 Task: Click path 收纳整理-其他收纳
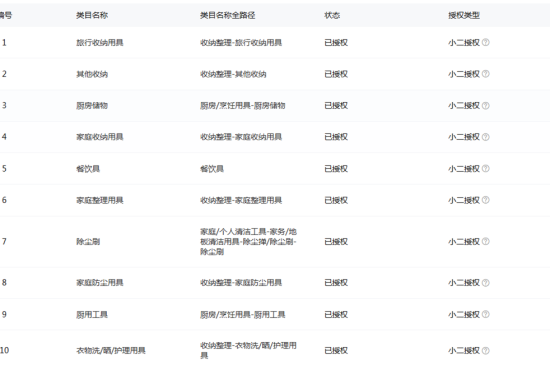[x=233, y=74]
